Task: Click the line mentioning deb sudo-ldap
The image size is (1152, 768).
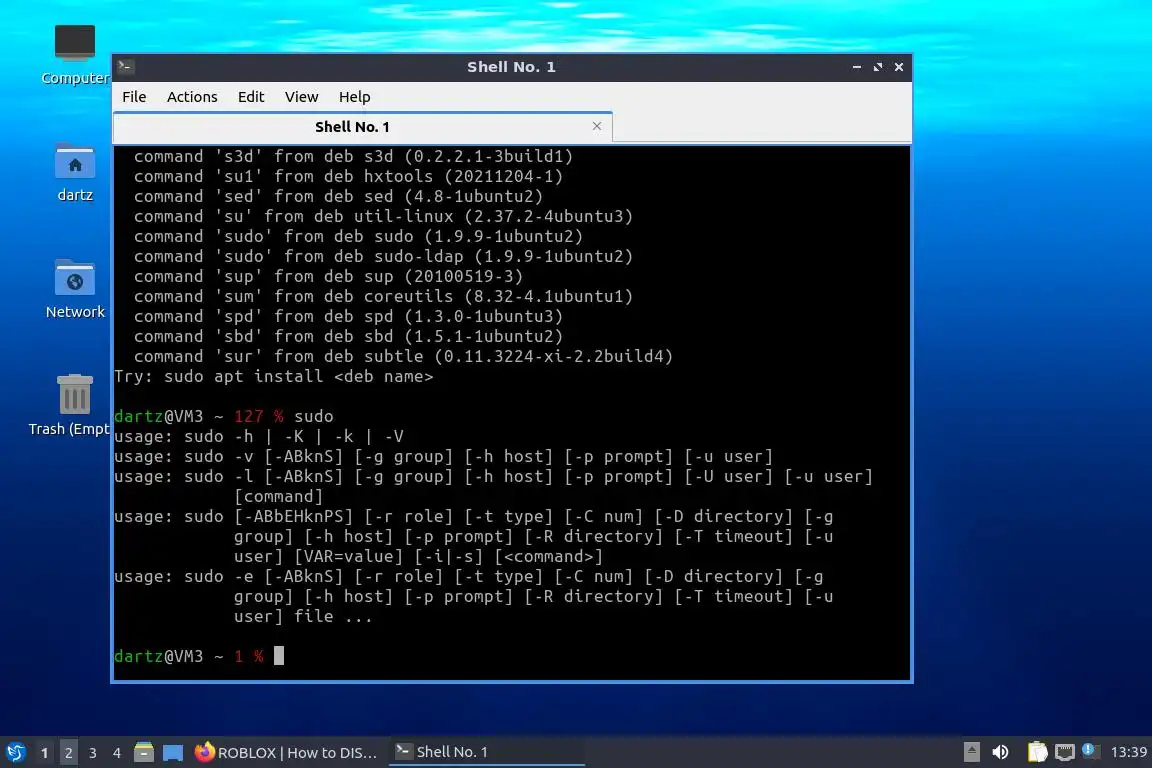Action: coord(383,256)
